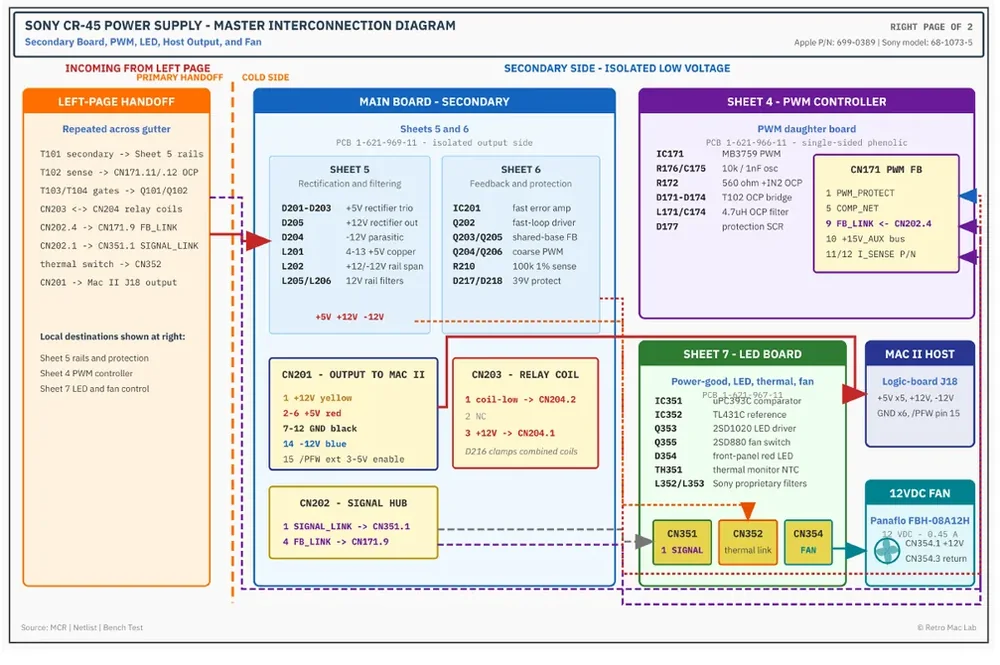Click 'Rectification and filtering' under SHEET 5
The height and width of the screenshot is (665, 1000).
point(349,184)
